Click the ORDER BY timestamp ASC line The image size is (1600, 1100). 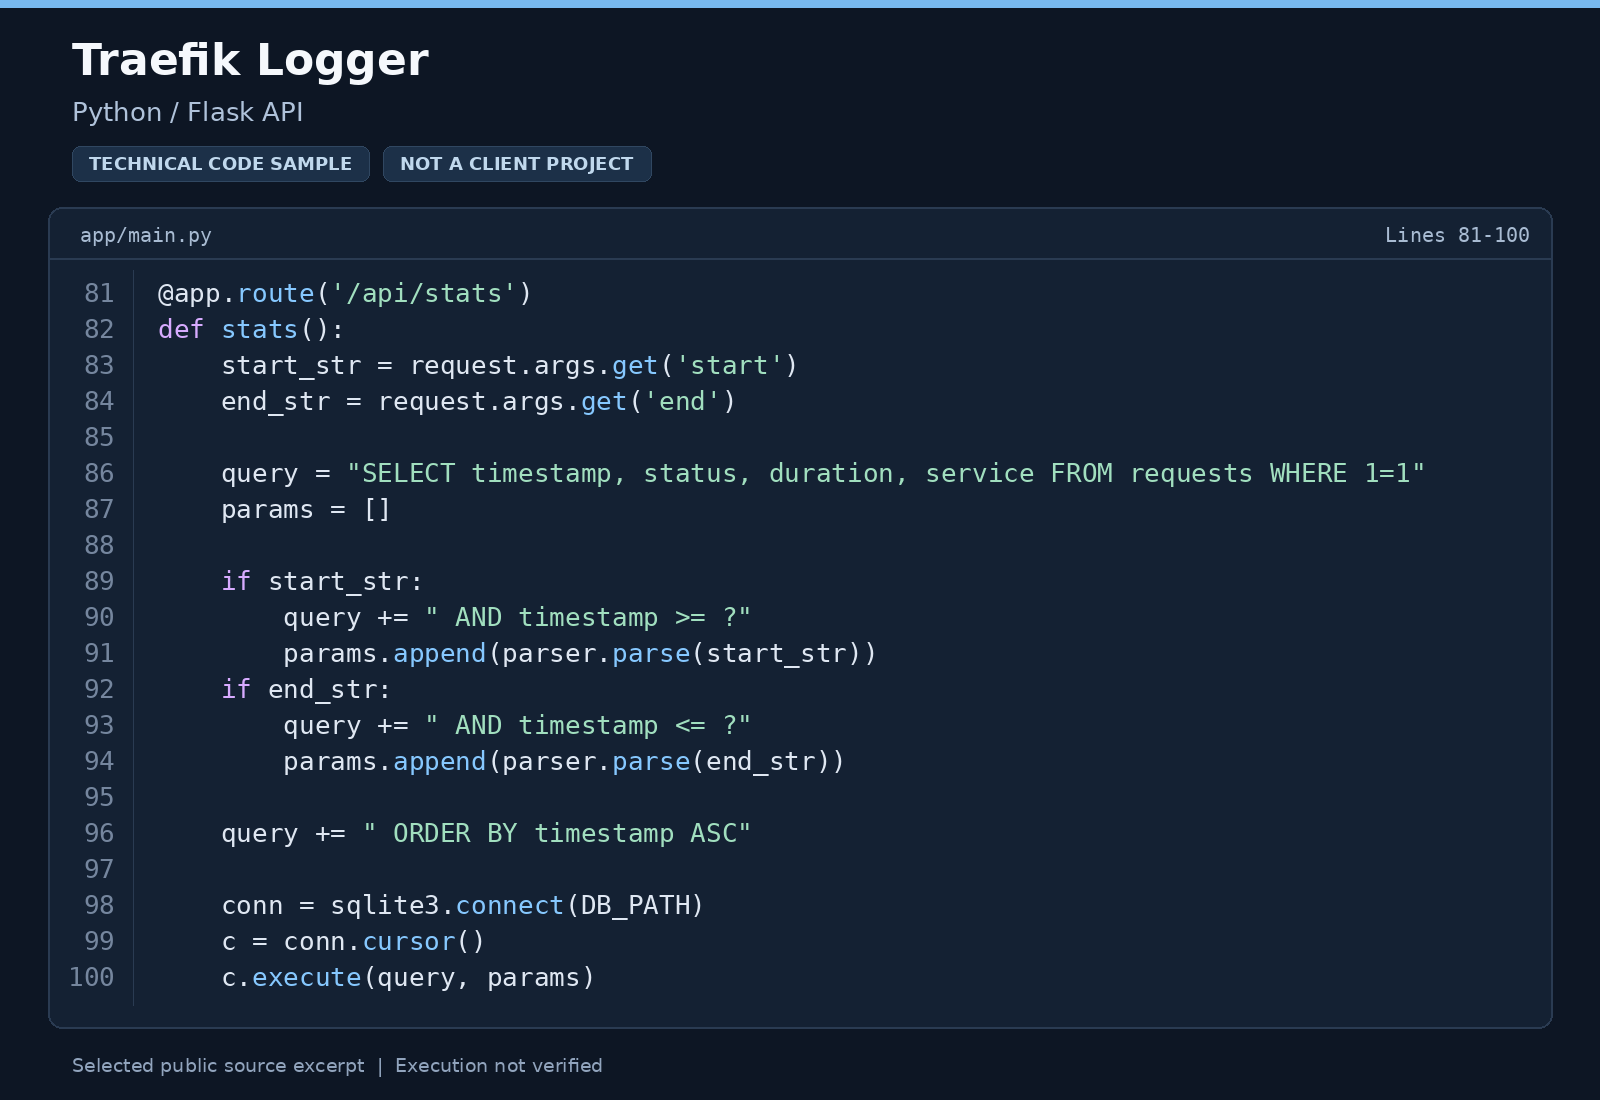pos(486,833)
